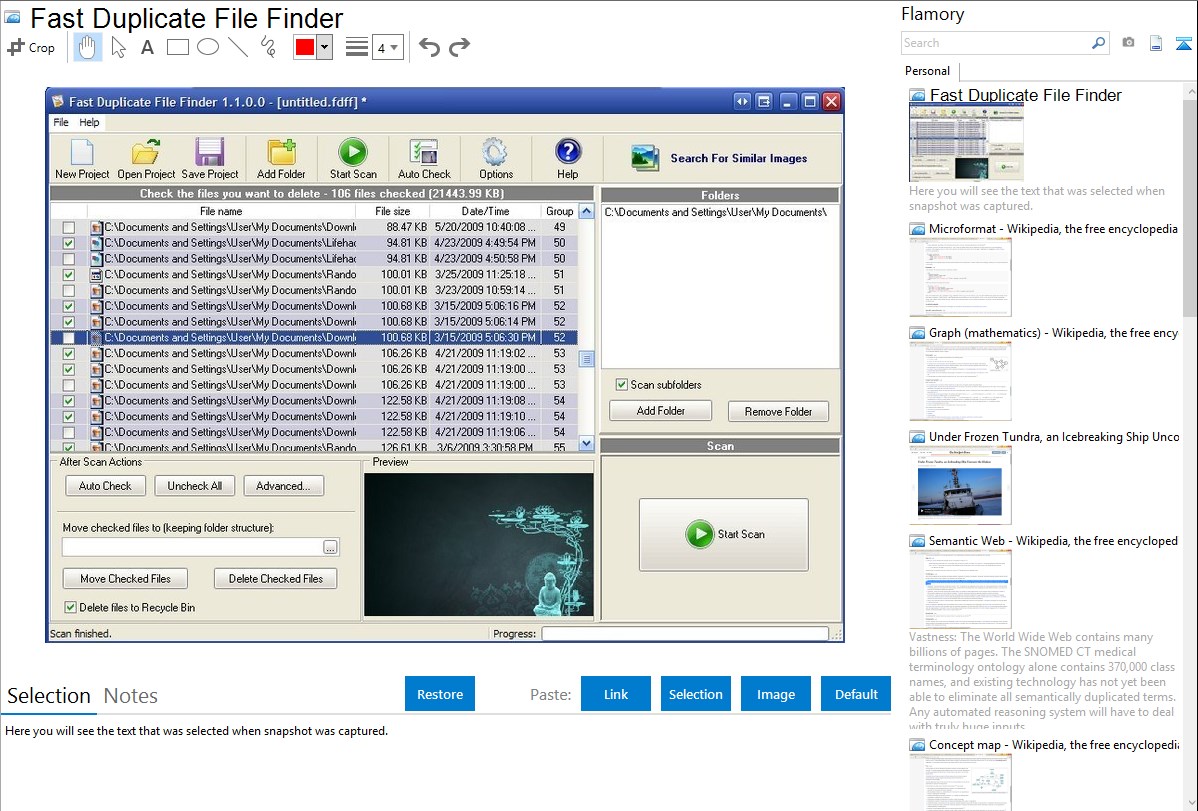Sort by the File size column header

393,212
